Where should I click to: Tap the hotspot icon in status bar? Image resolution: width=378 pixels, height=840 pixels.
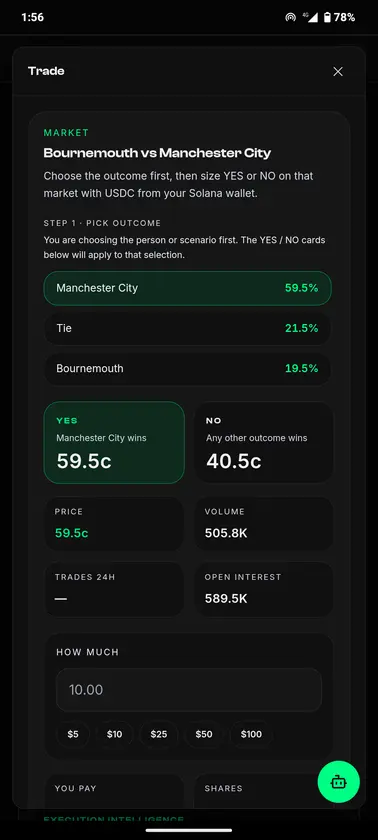coord(290,17)
